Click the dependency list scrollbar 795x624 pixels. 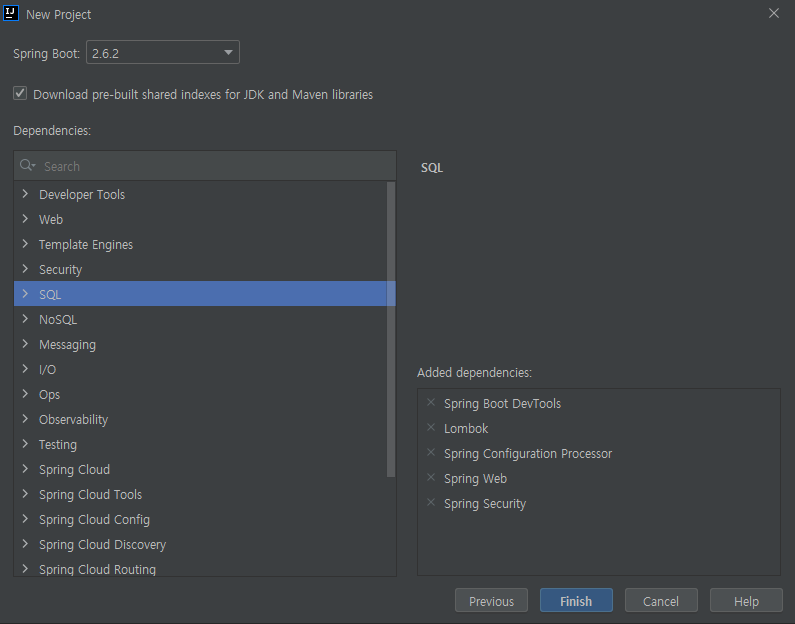click(391, 329)
